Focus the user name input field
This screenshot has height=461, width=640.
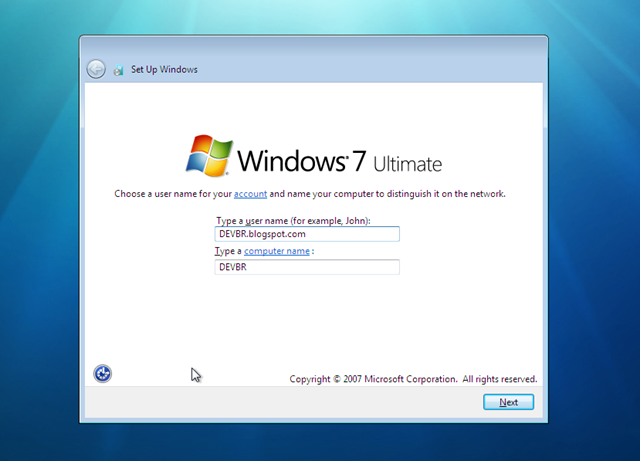pos(307,234)
